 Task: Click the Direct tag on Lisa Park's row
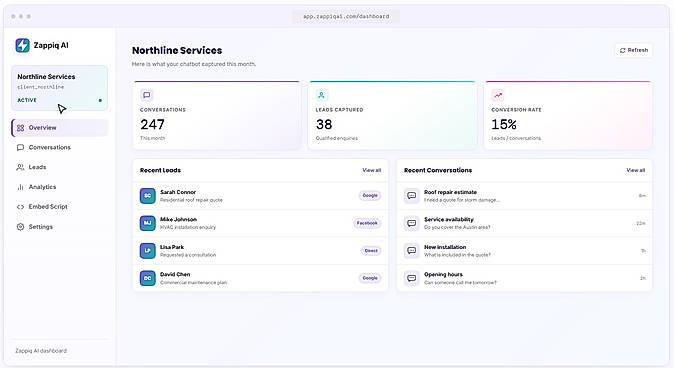(x=371, y=251)
